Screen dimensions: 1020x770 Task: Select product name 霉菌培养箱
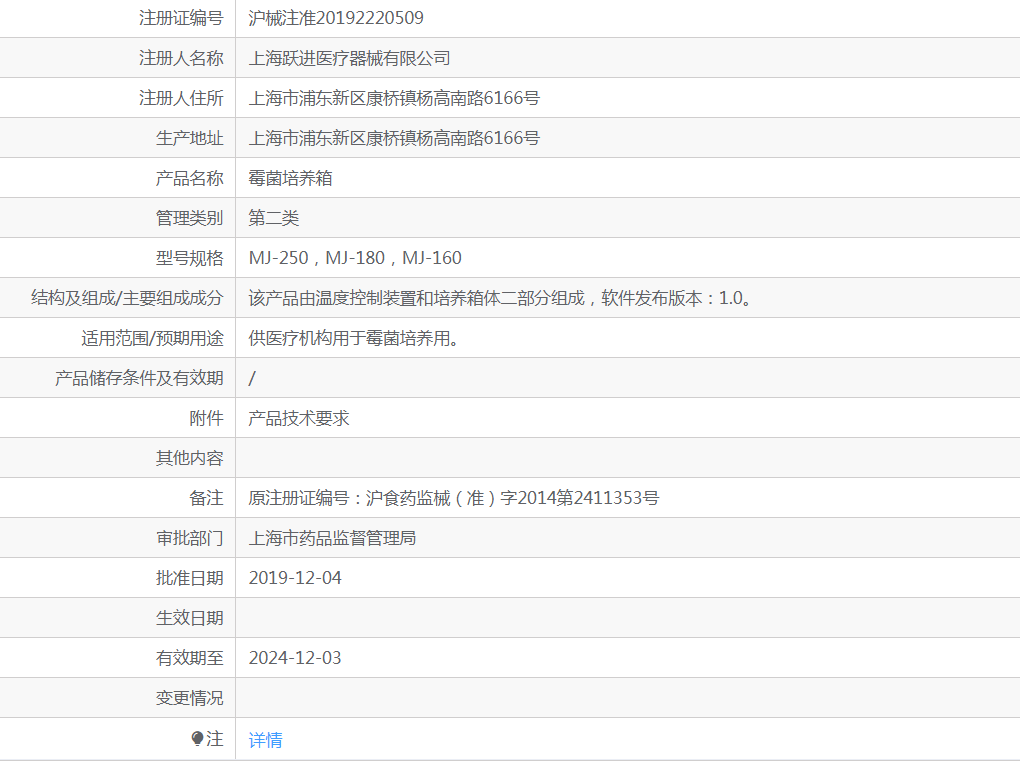290,178
